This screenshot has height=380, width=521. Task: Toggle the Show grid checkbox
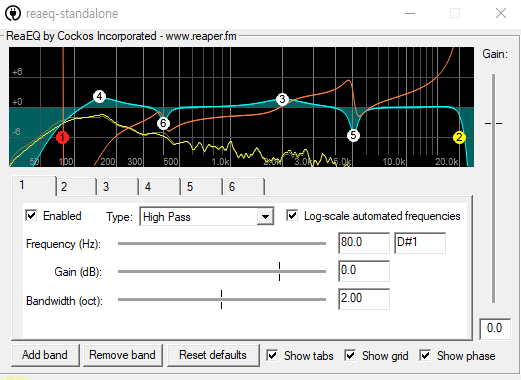[350, 356]
